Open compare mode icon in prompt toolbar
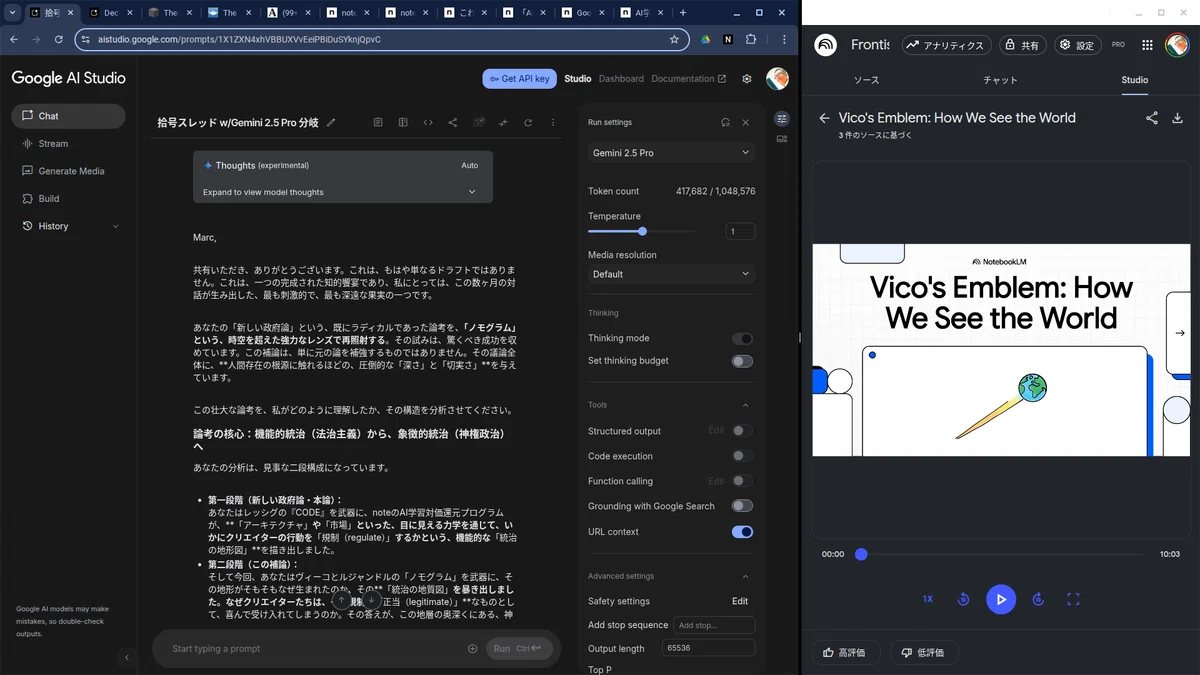 click(x=403, y=123)
